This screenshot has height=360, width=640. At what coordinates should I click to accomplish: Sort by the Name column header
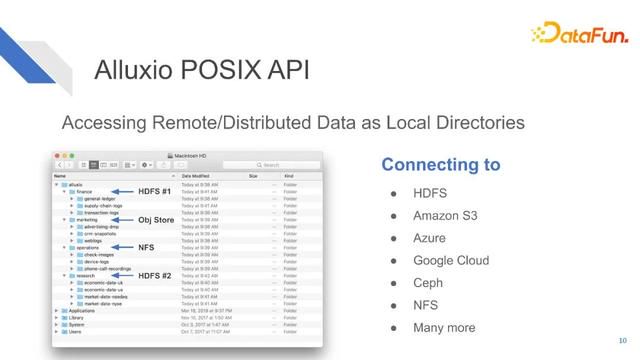(x=60, y=176)
